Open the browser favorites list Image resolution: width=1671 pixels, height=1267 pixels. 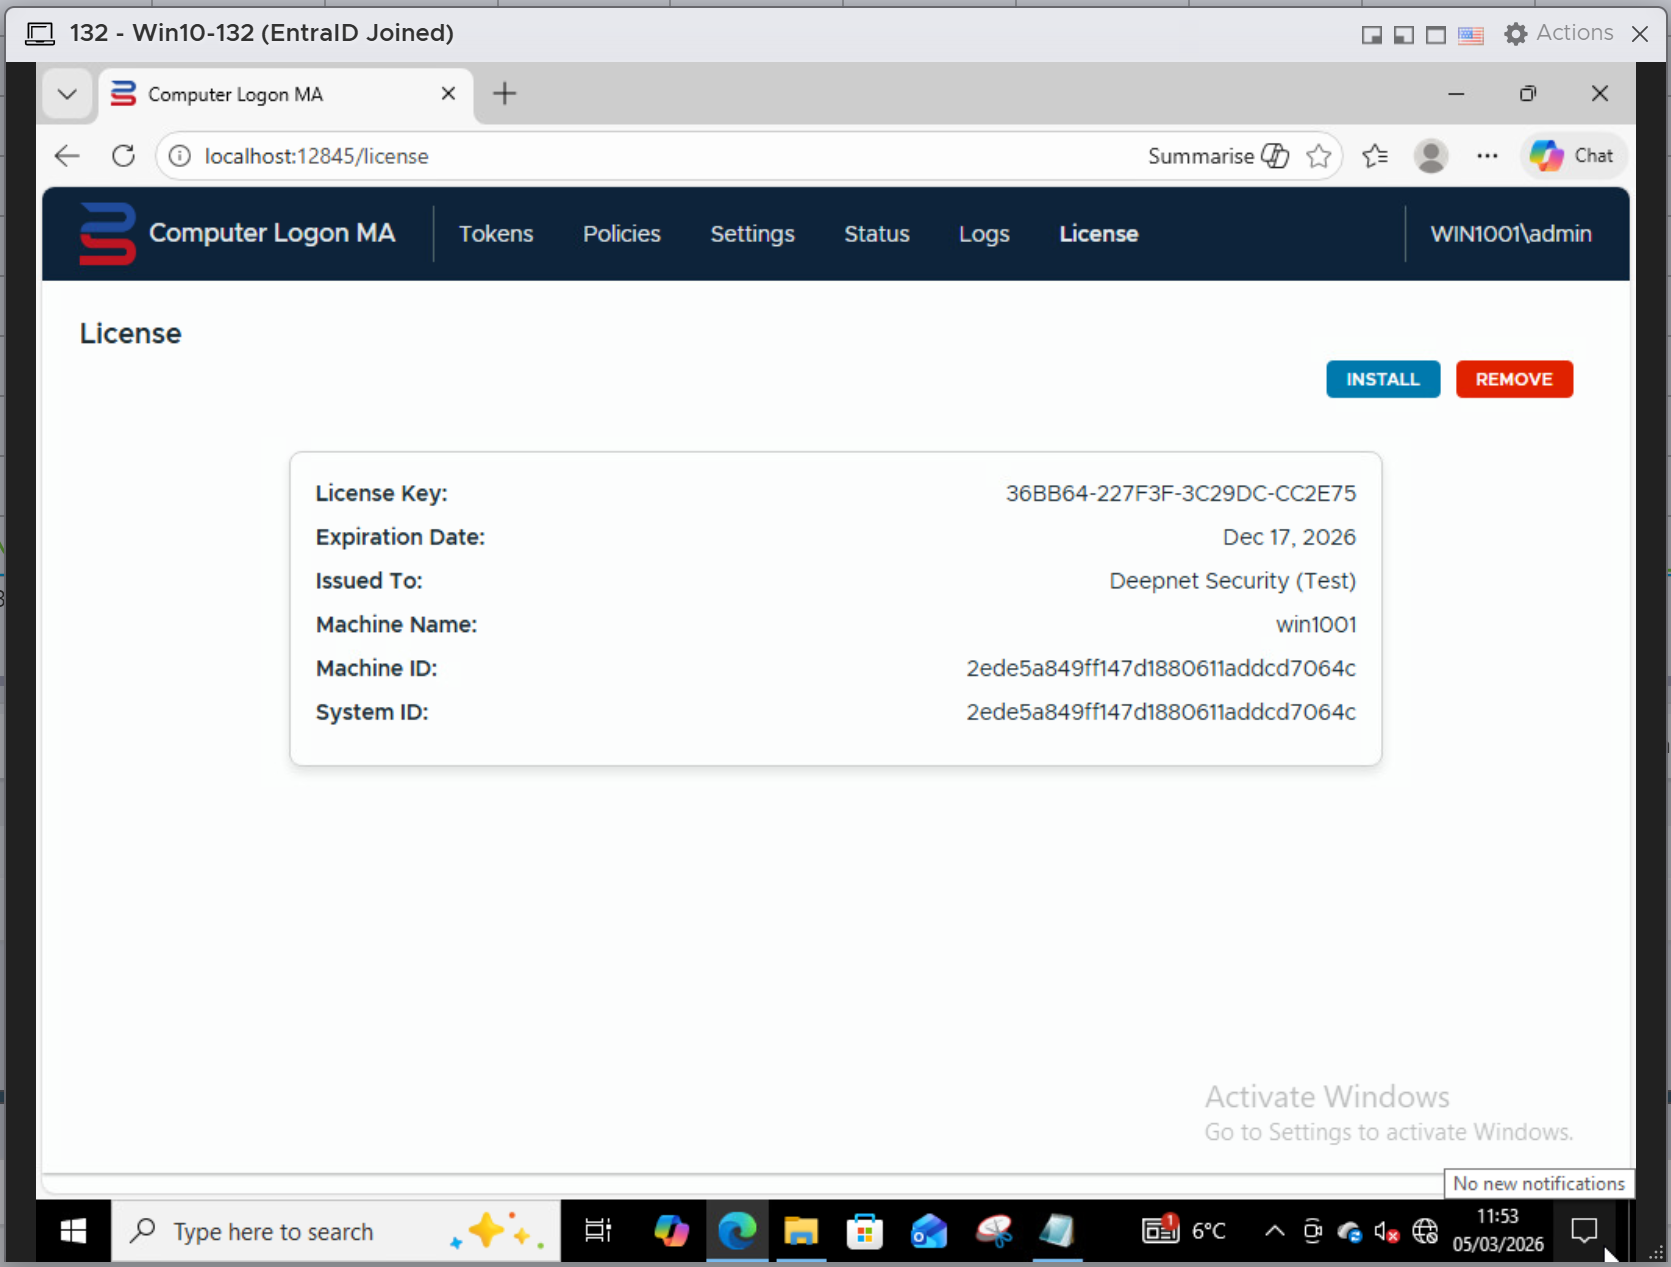(1375, 156)
